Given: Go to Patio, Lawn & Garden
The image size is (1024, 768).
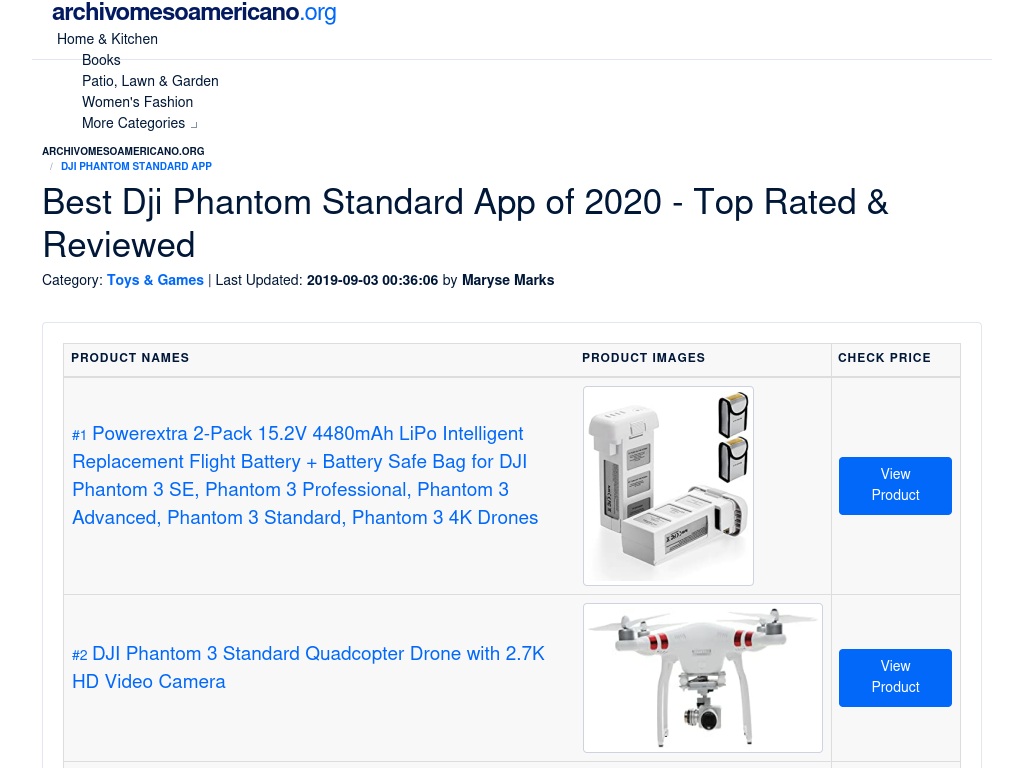Looking at the screenshot, I should click(x=150, y=81).
